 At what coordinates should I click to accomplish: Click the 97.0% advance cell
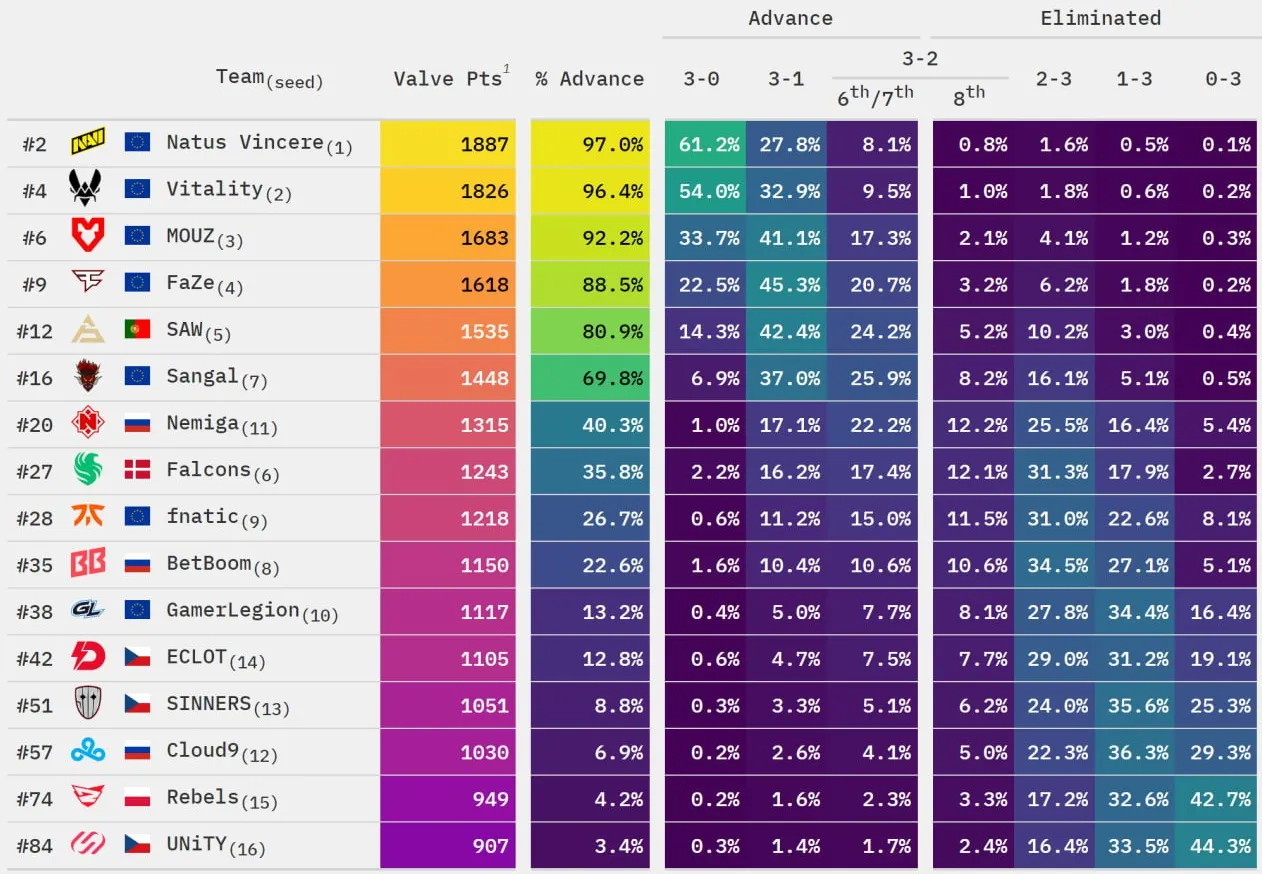coord(590,144)
